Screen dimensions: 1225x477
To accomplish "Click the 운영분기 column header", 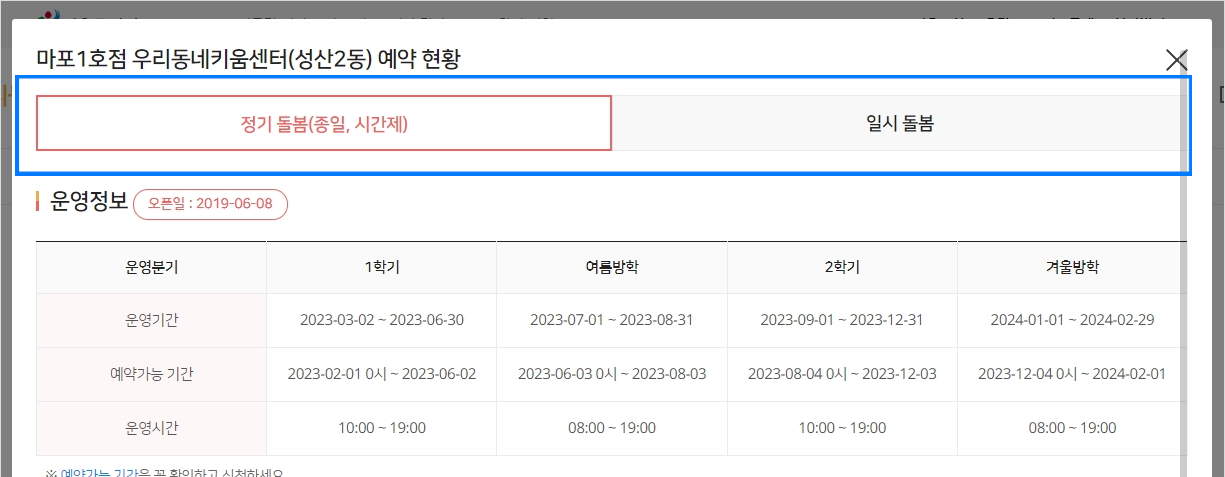I will [151, 267].
